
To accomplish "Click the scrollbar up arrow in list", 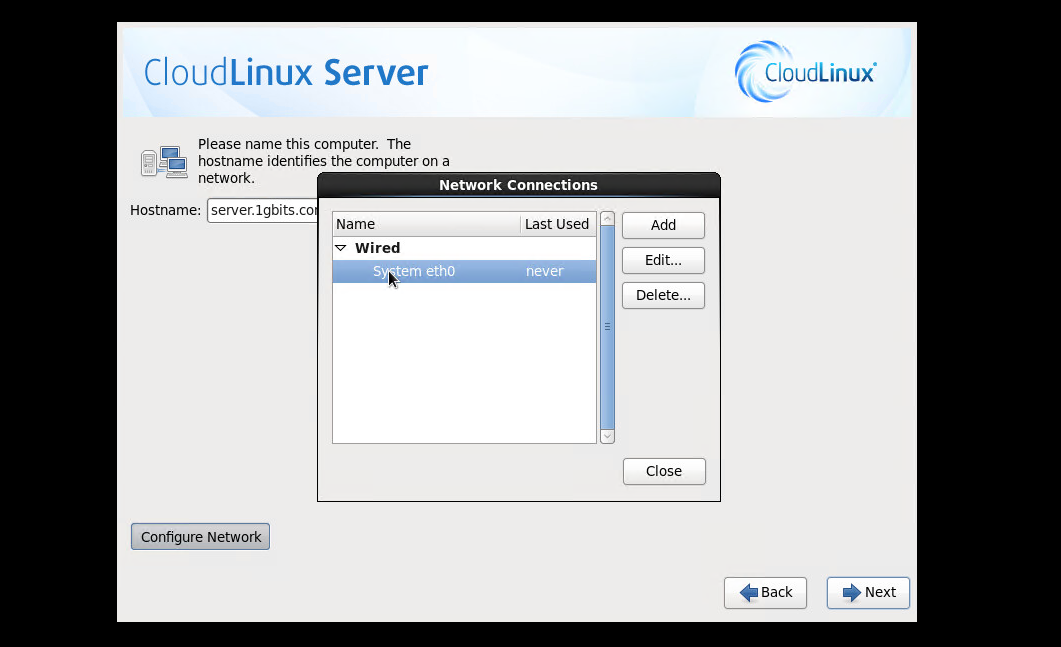I will (x=607, y=219).
